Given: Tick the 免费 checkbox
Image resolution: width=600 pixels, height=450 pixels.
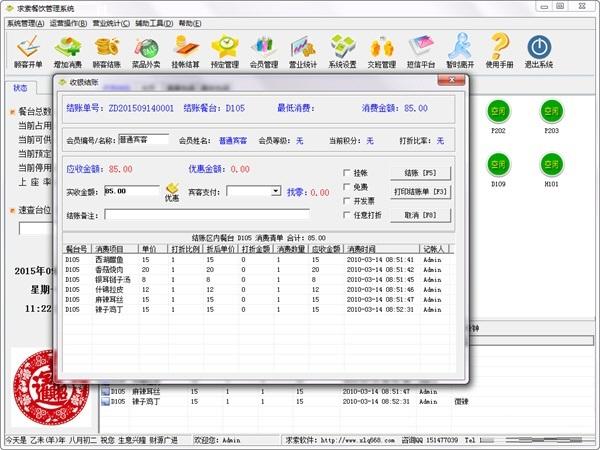Looking at the screenshot, I should pos(347,187).
